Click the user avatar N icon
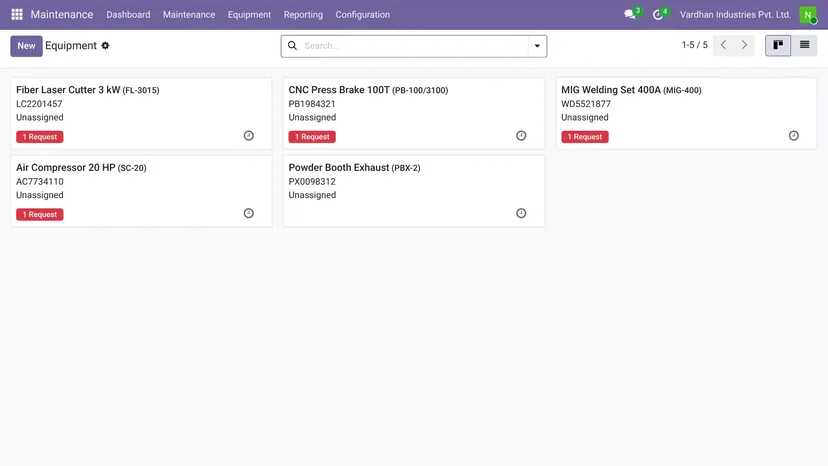This screenshot has width=828, height=466. coord(808,15)
